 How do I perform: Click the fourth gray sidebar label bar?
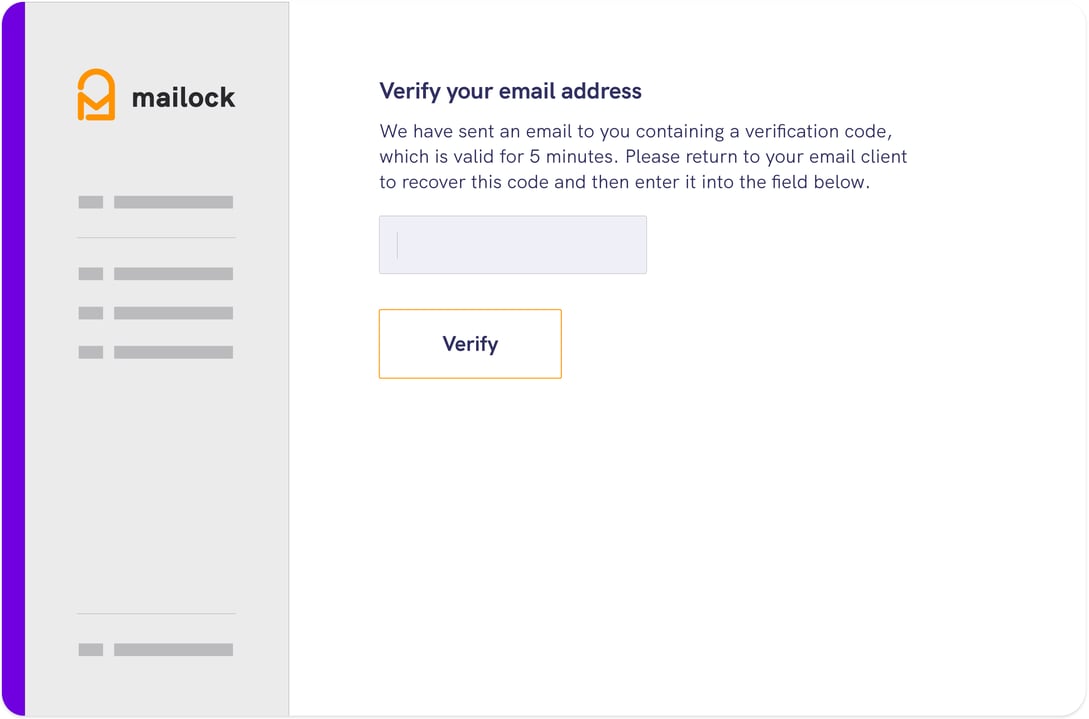pyautogui.click(x=172, y=351)
